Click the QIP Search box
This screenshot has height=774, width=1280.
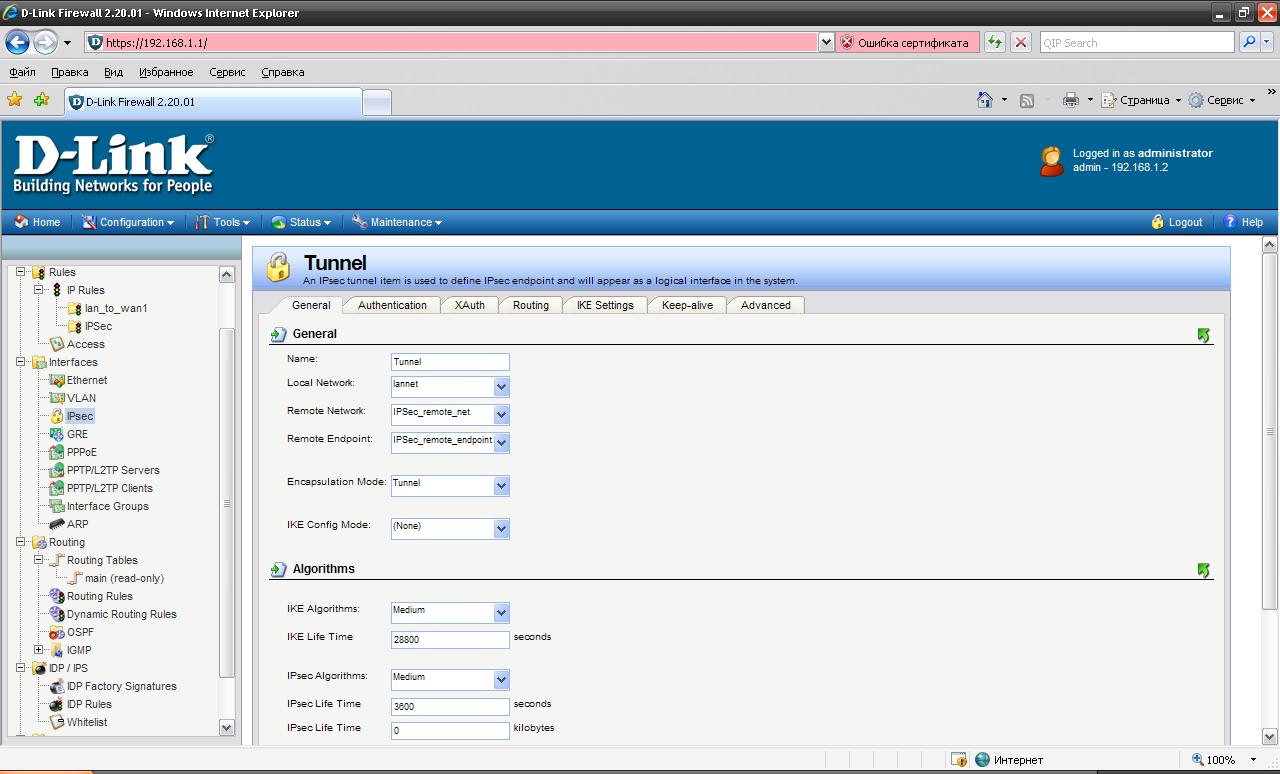(x=1137, y=43)
